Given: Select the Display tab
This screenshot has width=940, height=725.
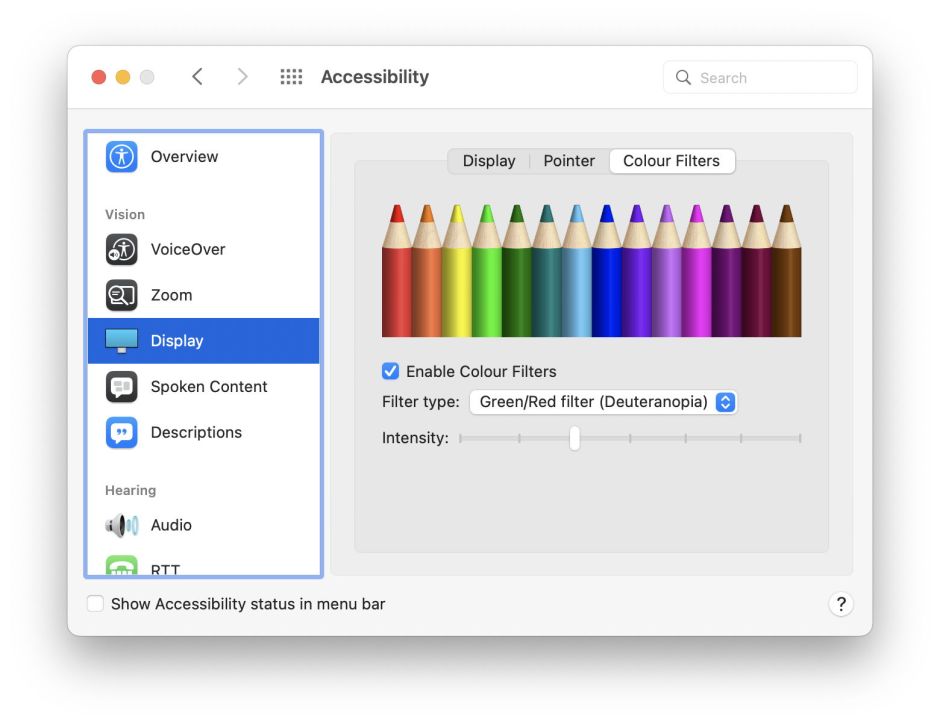Looking at the screenshot, I should pos(489,160).
